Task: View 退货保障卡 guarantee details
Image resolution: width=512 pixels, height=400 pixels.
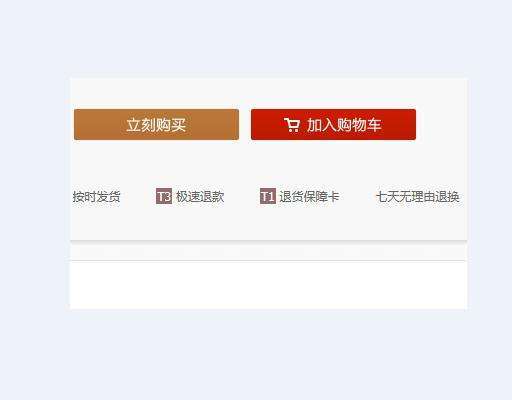Action: [x=309, y=197]
